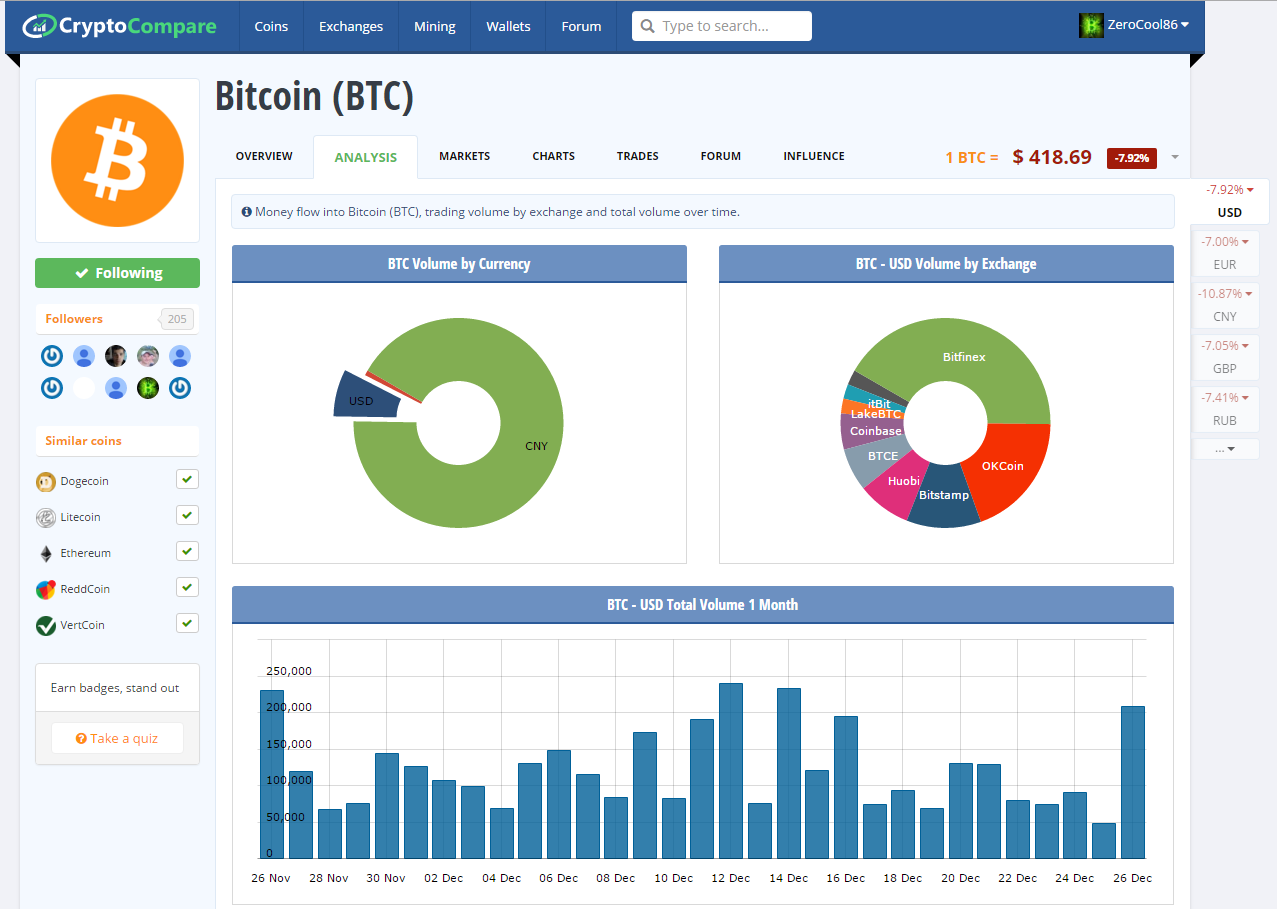Open the Litecoin coin icon
The height and width of the screenshot is (909, 1277).
pos(46,517)
